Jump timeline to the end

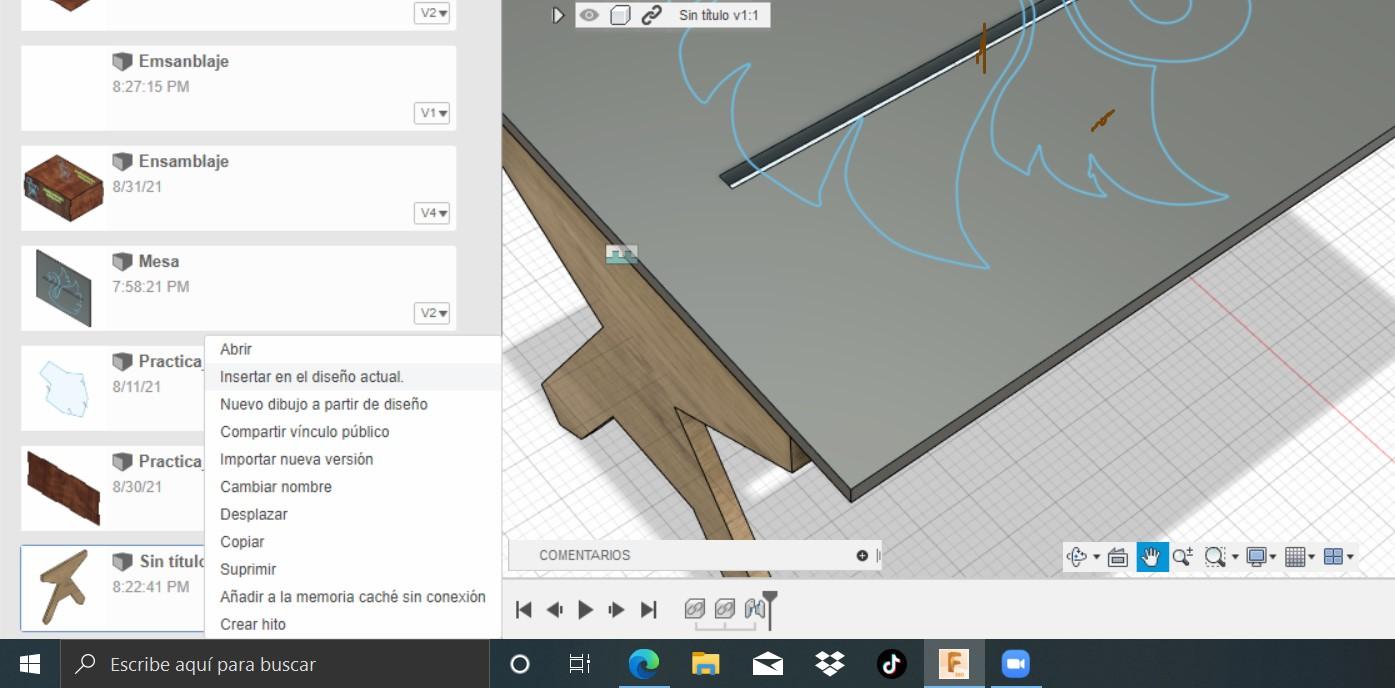click(x=649, y=610)
